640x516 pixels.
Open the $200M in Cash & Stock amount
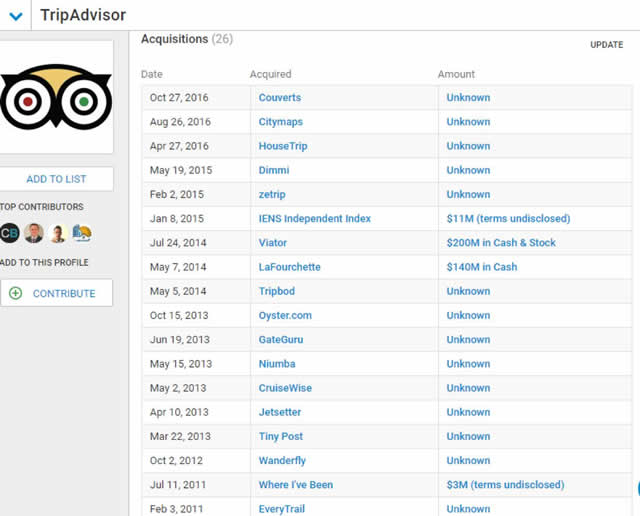coord(501,243)
